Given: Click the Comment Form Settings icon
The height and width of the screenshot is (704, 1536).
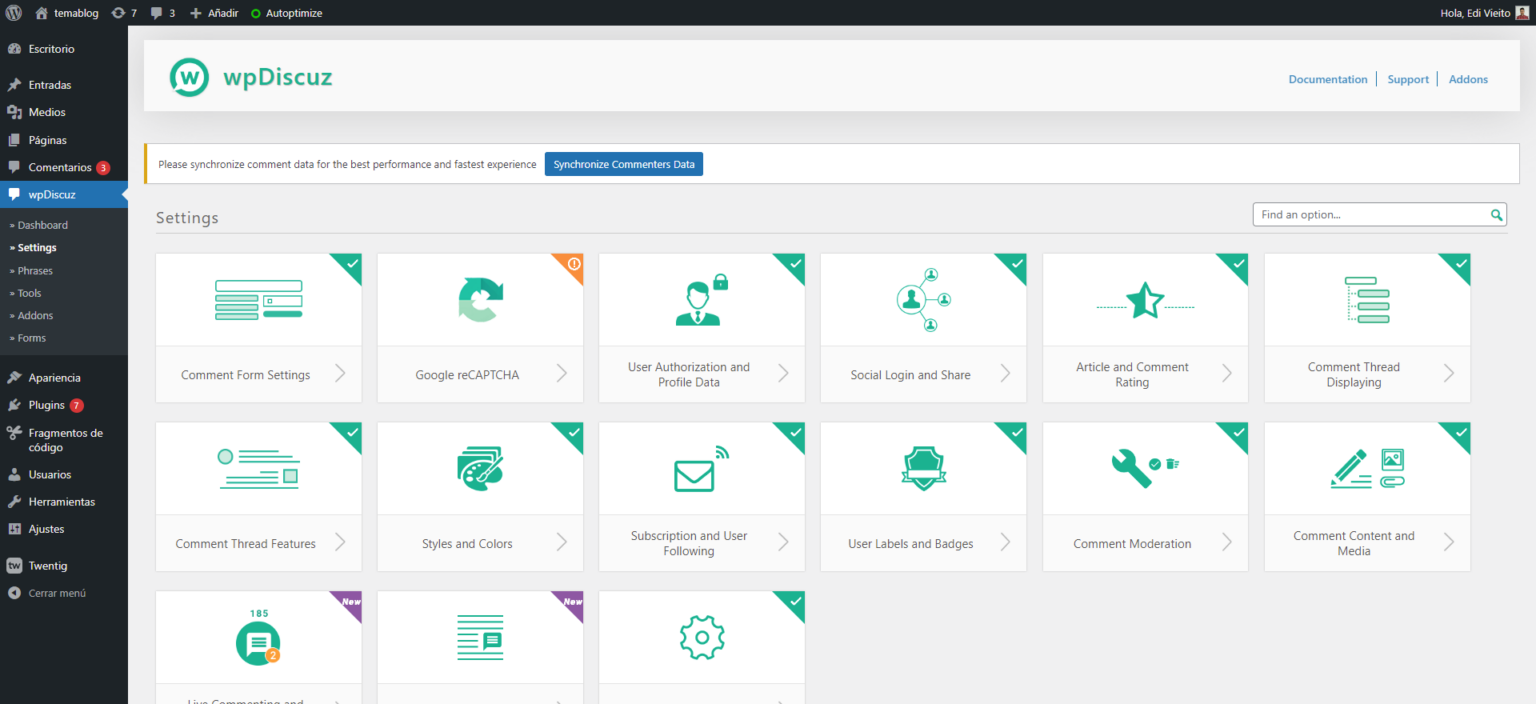Looking at the screenshot, I should [259, 300].
